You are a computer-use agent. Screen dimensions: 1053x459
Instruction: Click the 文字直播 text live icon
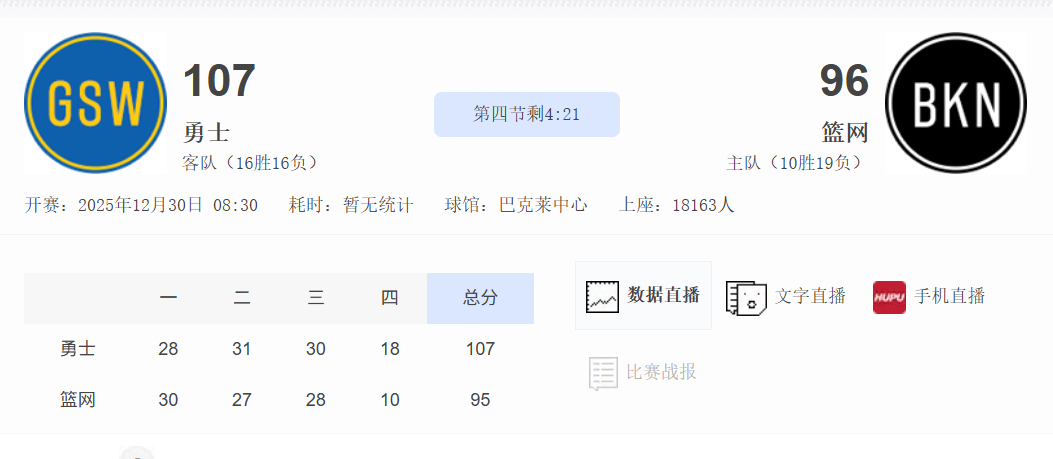[746, 298]
